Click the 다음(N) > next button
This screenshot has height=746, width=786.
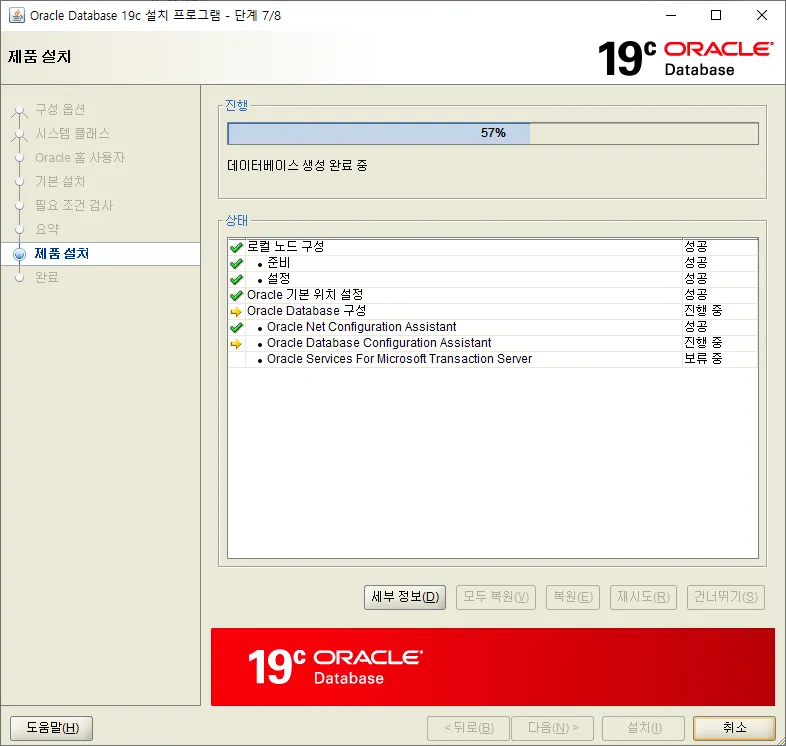(552, 728)
